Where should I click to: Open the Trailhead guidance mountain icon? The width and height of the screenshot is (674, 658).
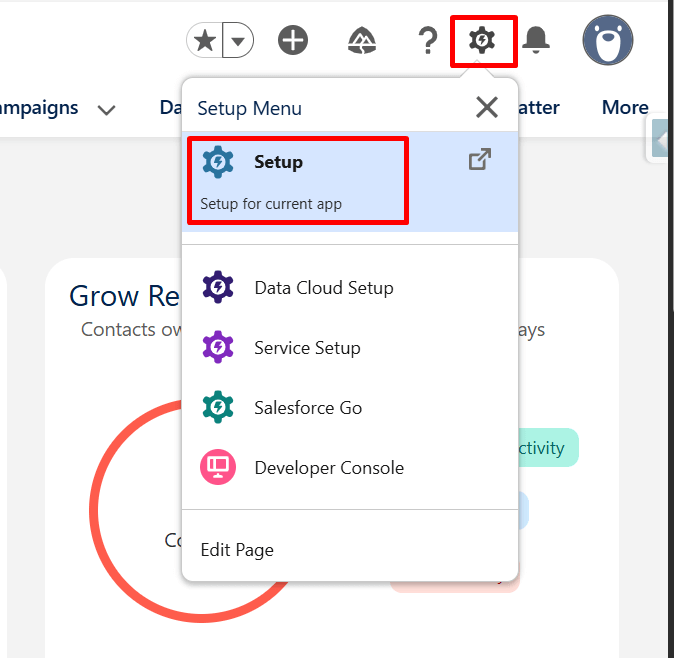361,41
